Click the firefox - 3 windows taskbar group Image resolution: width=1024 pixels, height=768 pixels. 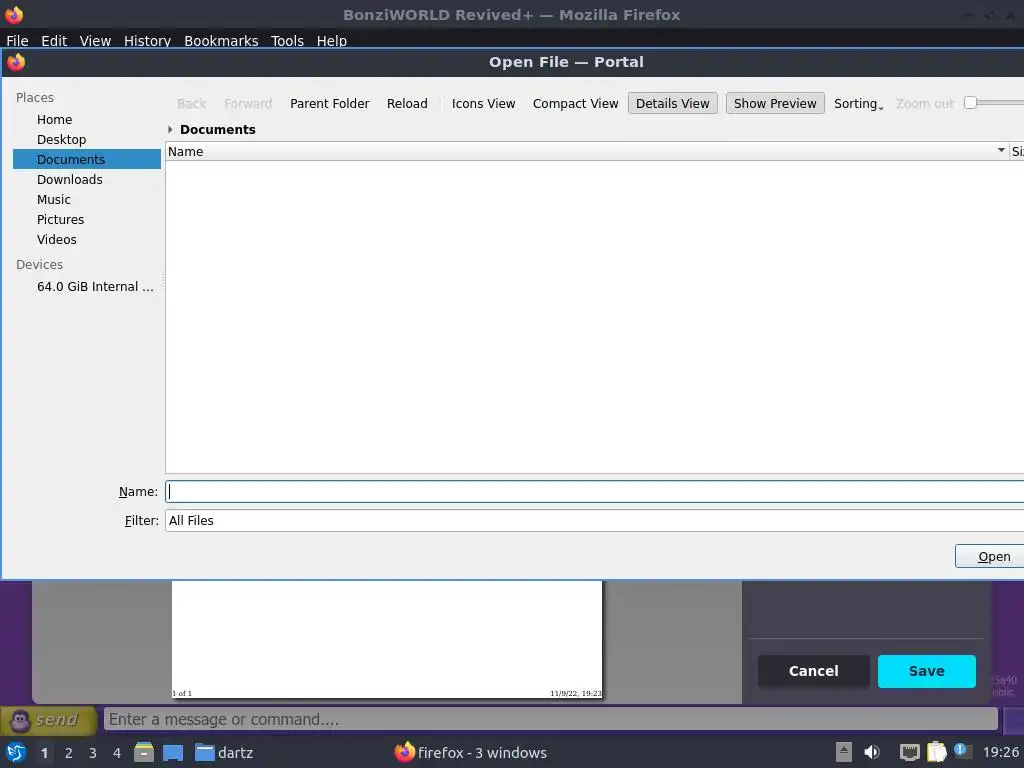coord(470,752)
